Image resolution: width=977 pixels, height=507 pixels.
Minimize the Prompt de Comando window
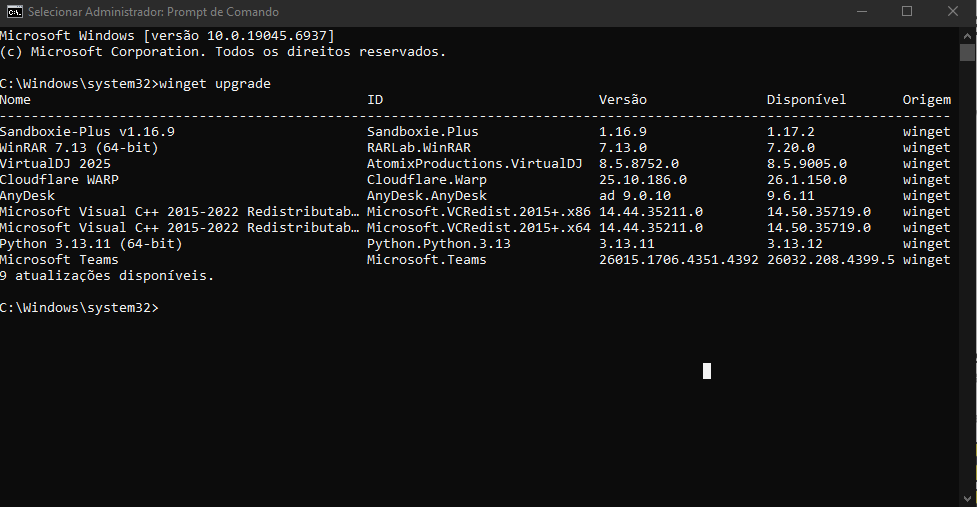[862, 12]
